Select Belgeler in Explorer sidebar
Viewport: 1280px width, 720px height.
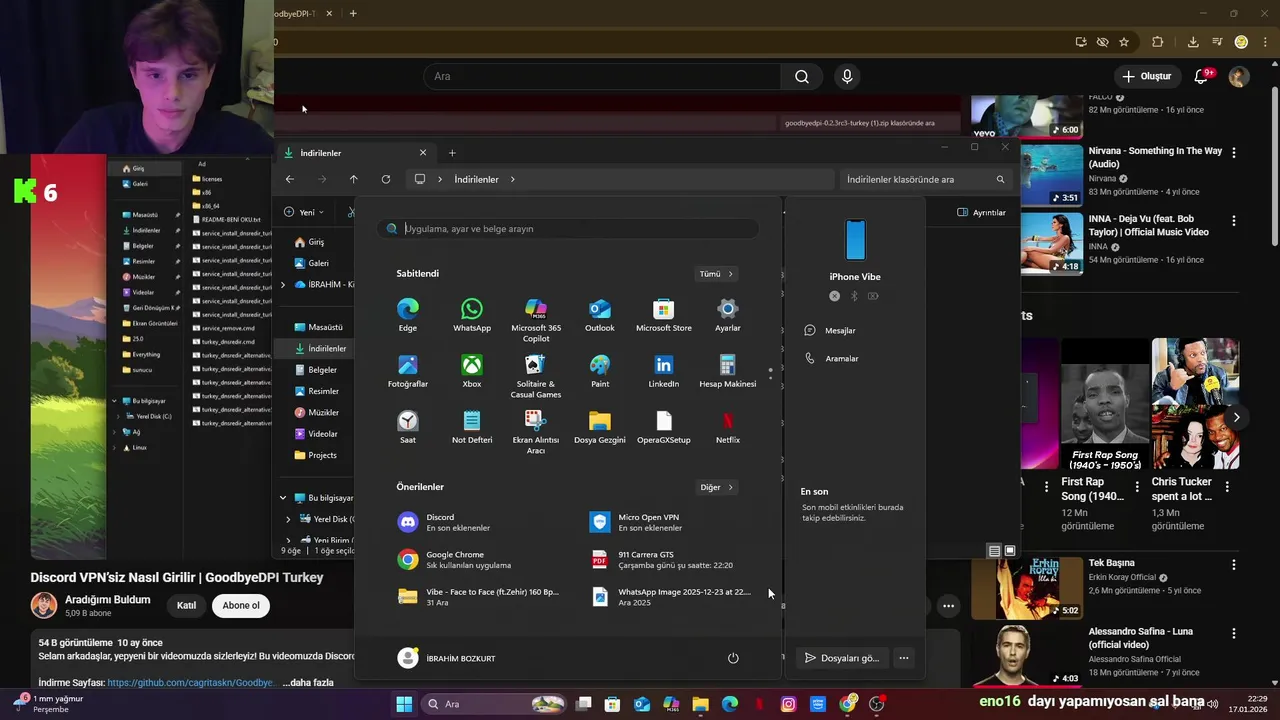tap(315, 370)
